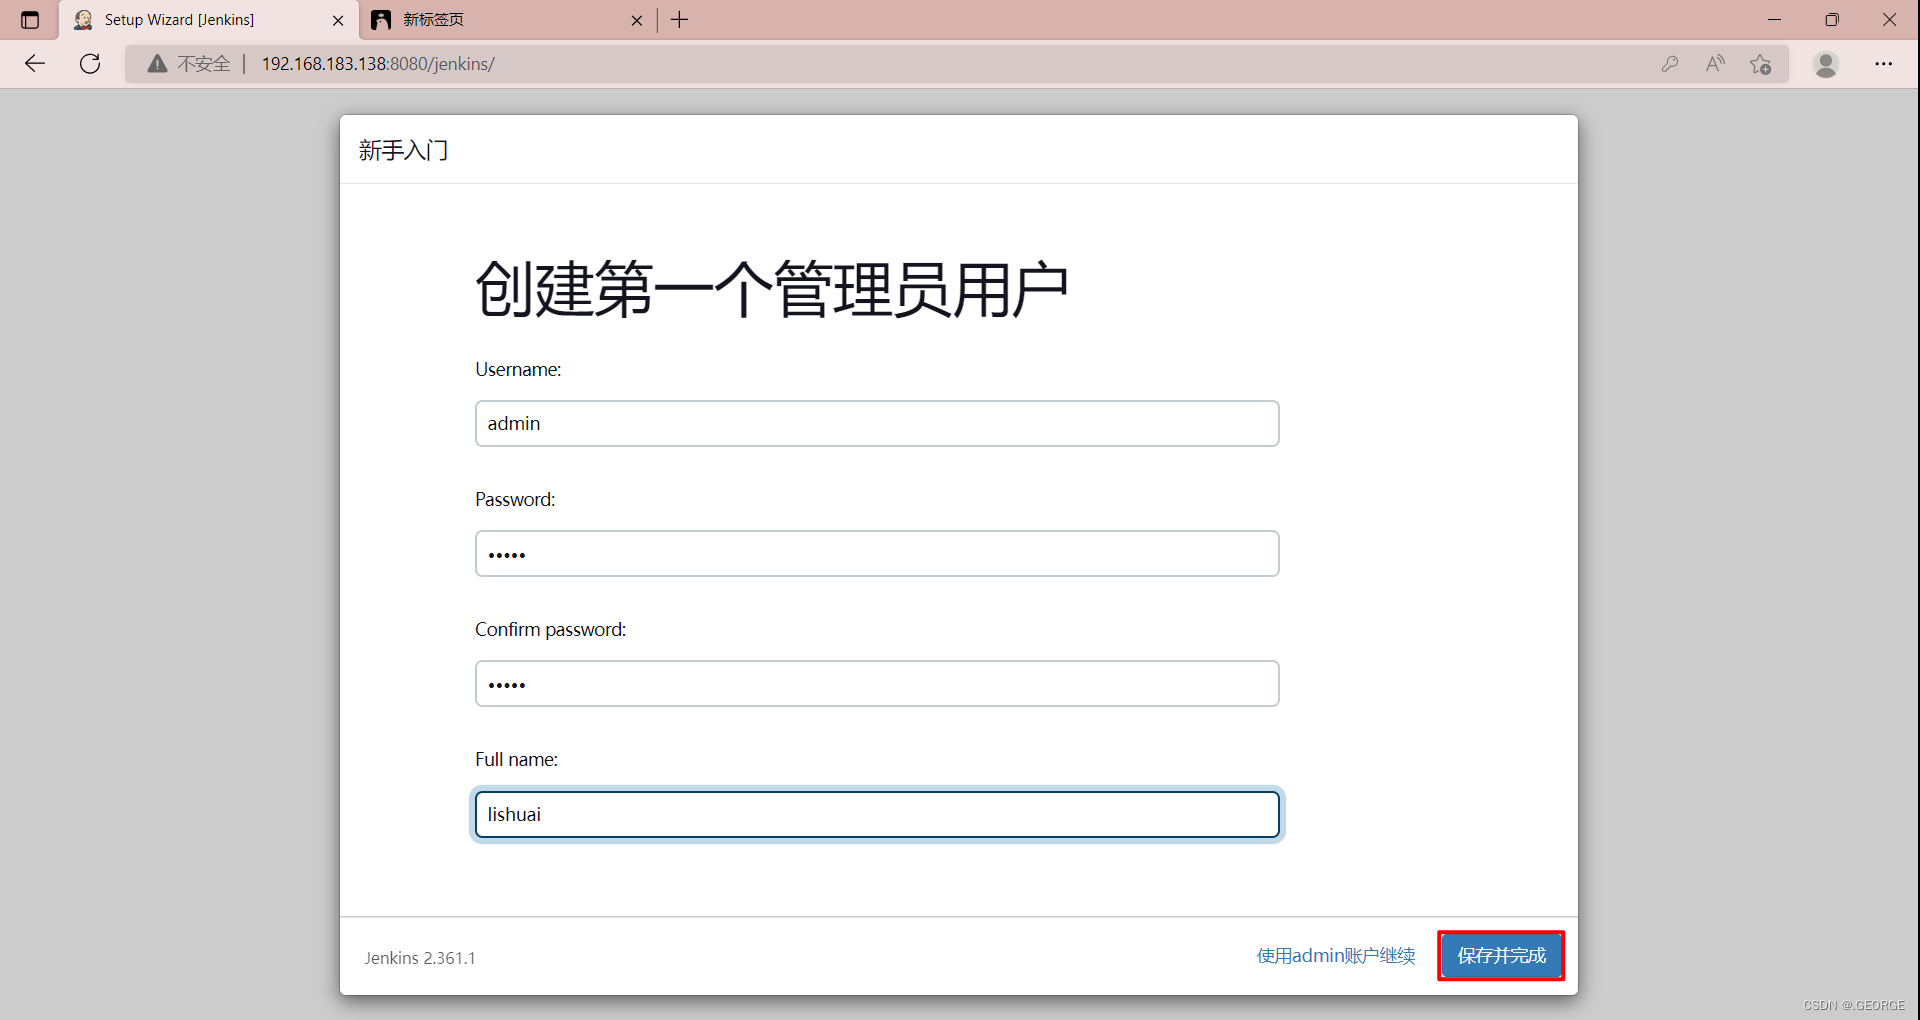This screenshot has height=1020, width=1920.
Task: Close the 新标签页 tab
Action: point(637,20)
